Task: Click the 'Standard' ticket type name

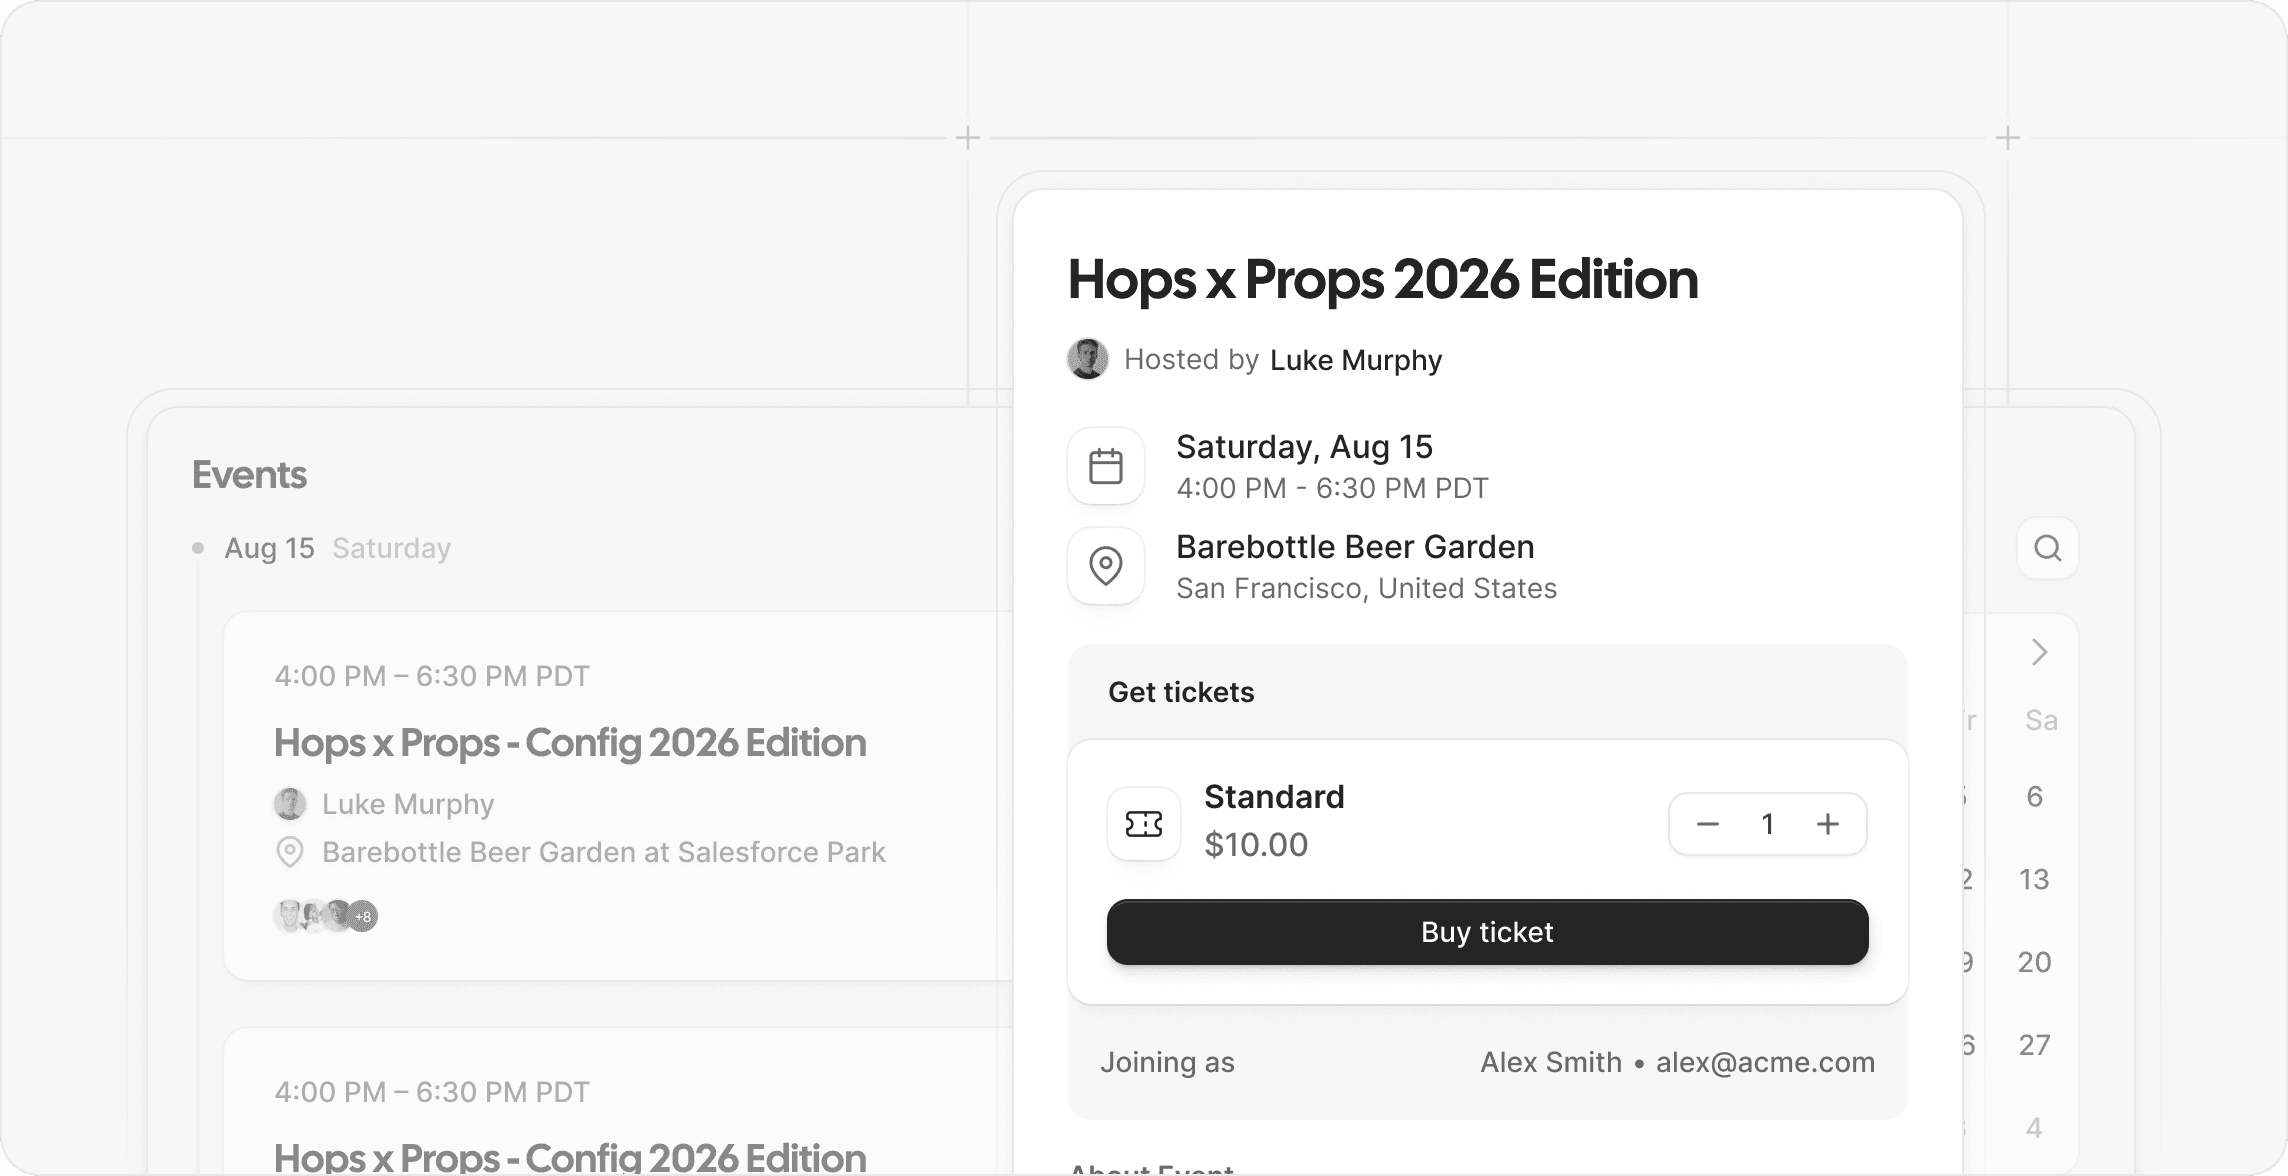Action: click(x=1274, y=797)
